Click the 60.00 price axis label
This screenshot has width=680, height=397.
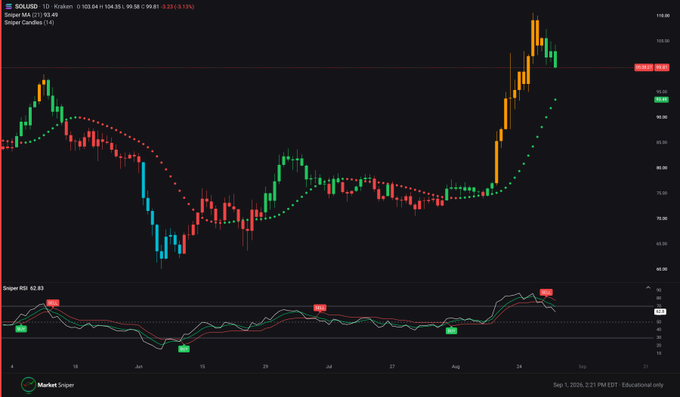662,269
